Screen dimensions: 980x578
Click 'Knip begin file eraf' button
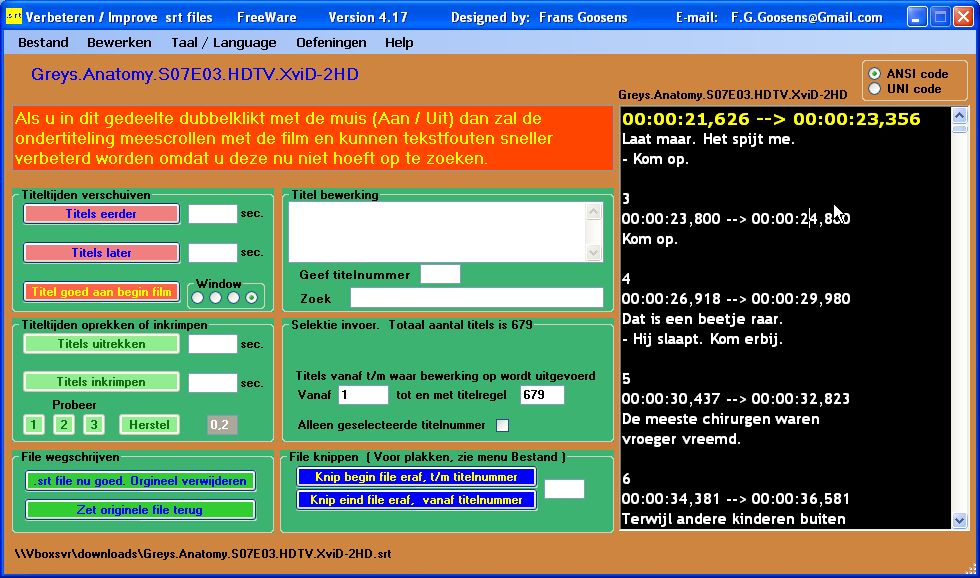coord(416,477)
